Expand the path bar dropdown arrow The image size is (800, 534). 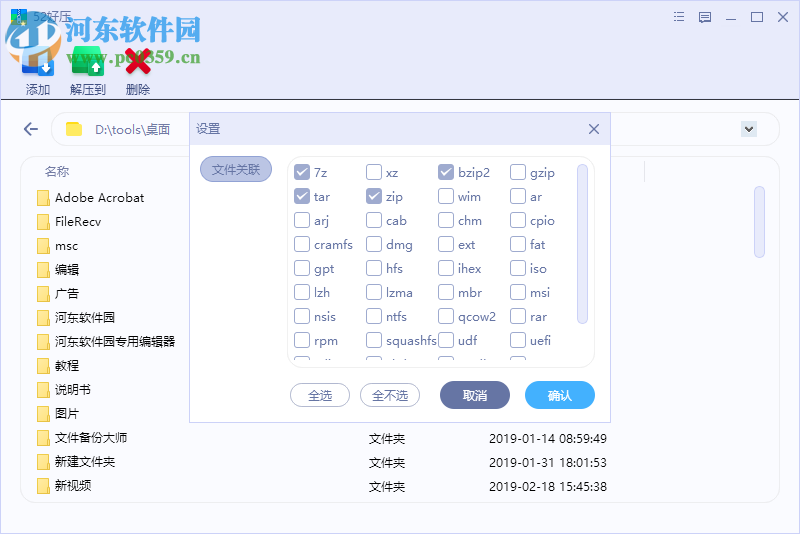pyautogui.click(x=748, y=129)
